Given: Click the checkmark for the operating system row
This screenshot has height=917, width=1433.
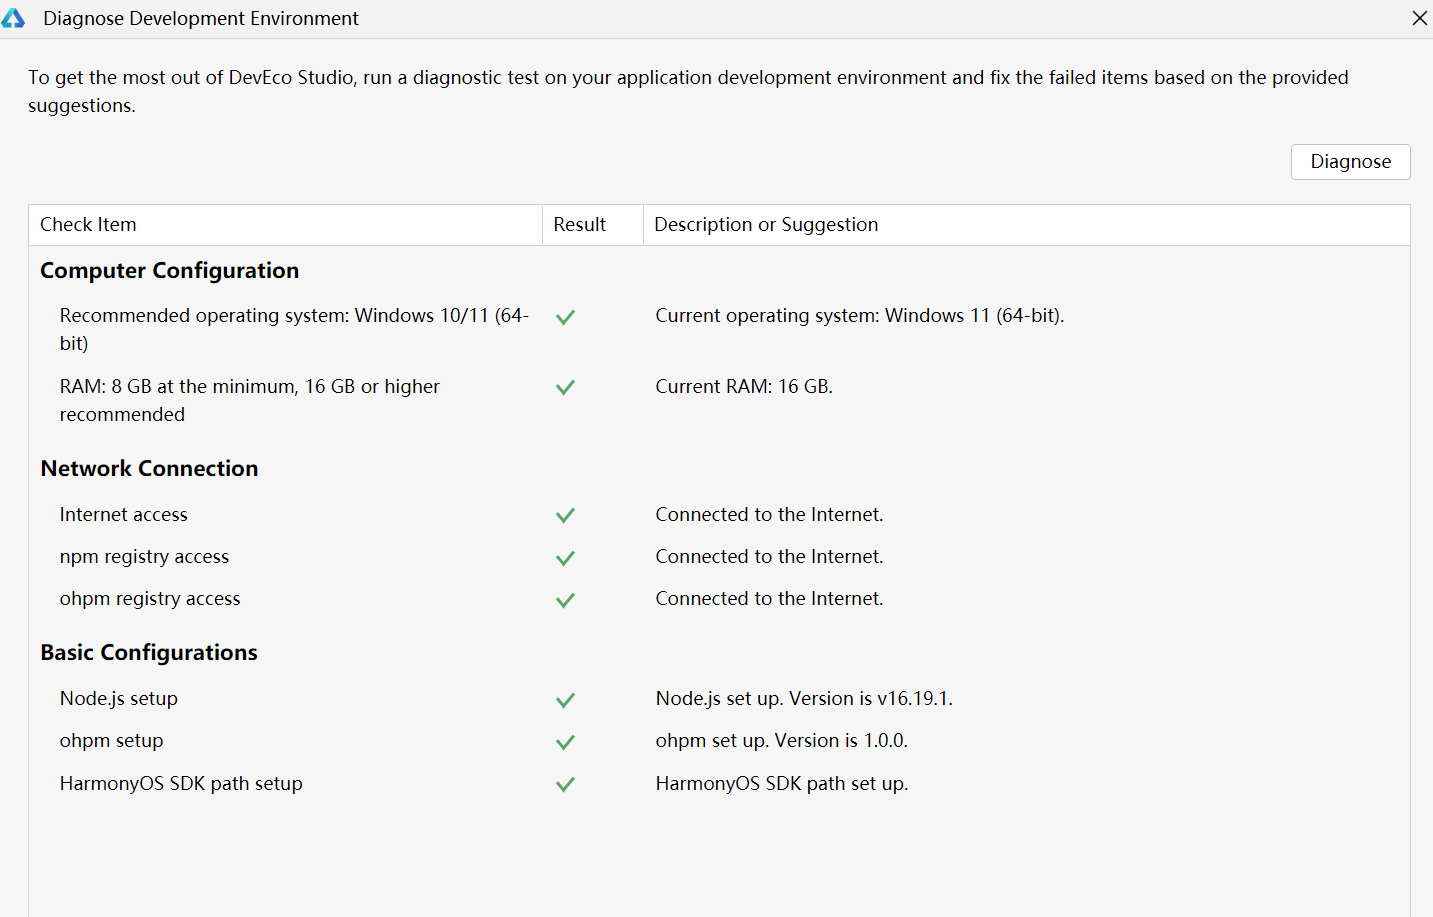Looking at the screenshot, I should click(565, 317).
